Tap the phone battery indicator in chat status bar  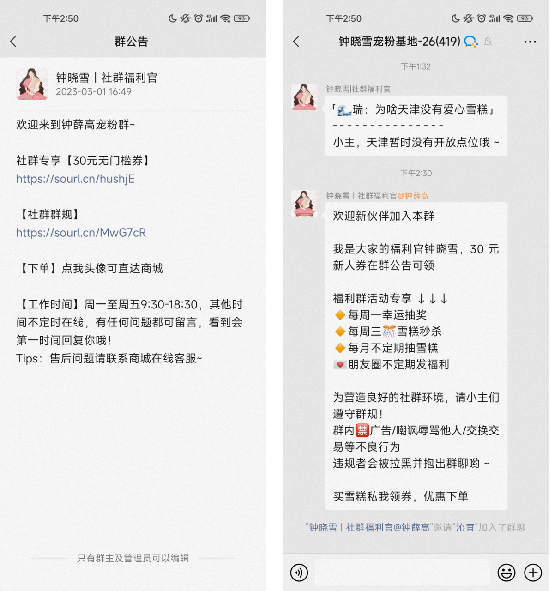tap(524, 18)
